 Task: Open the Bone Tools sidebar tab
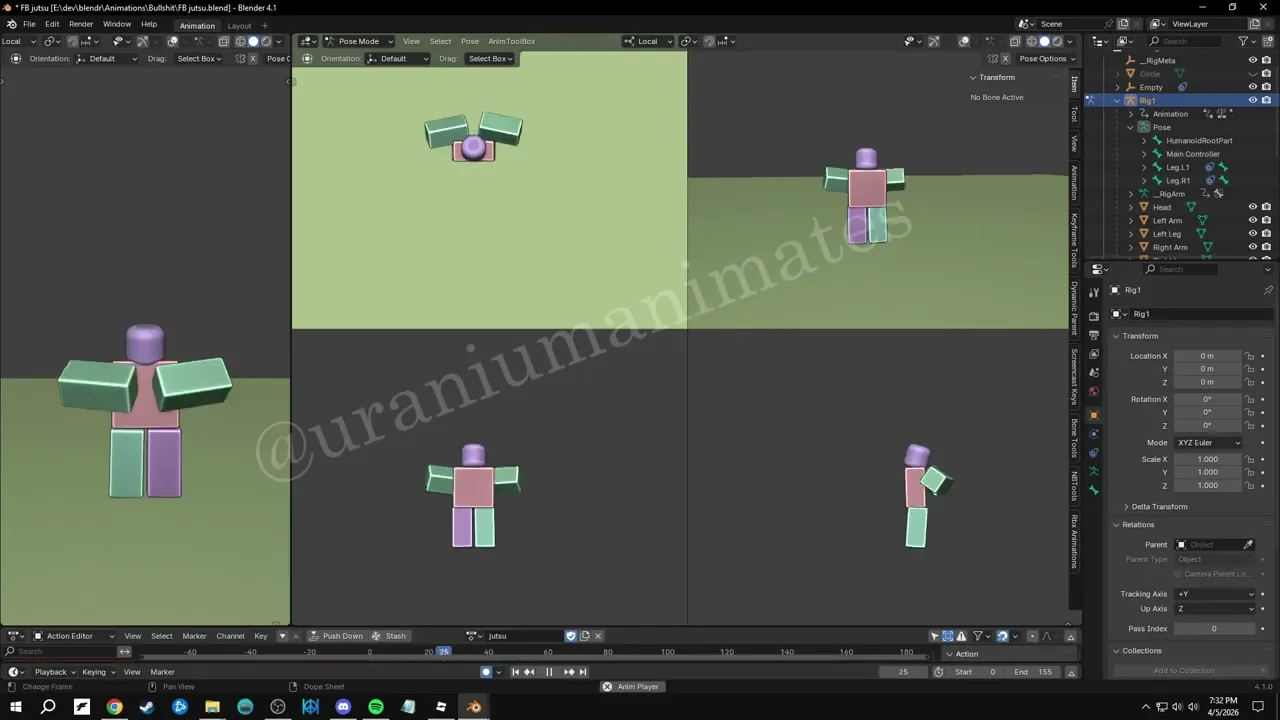1075,439
